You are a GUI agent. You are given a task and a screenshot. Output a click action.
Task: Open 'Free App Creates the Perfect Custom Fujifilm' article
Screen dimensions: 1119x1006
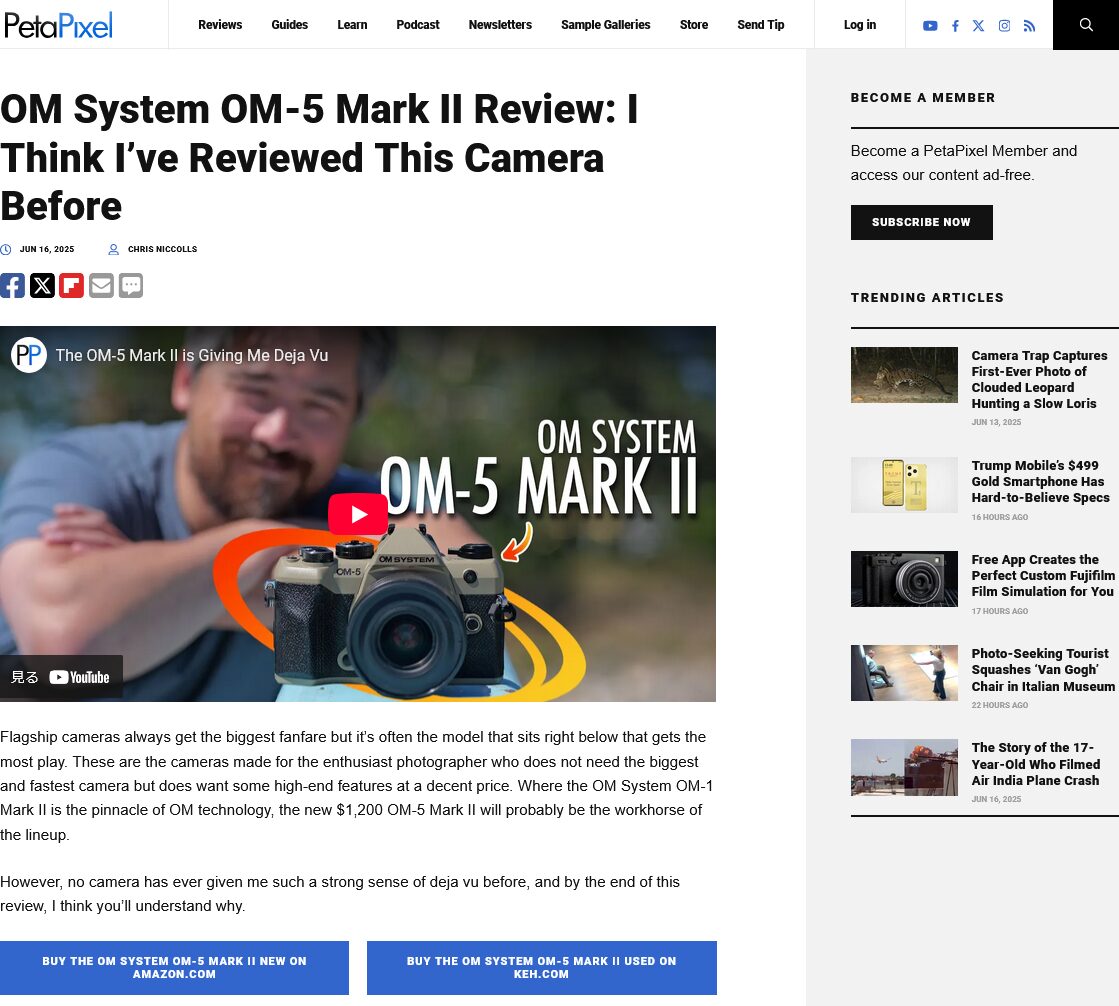coord(1043,576)
